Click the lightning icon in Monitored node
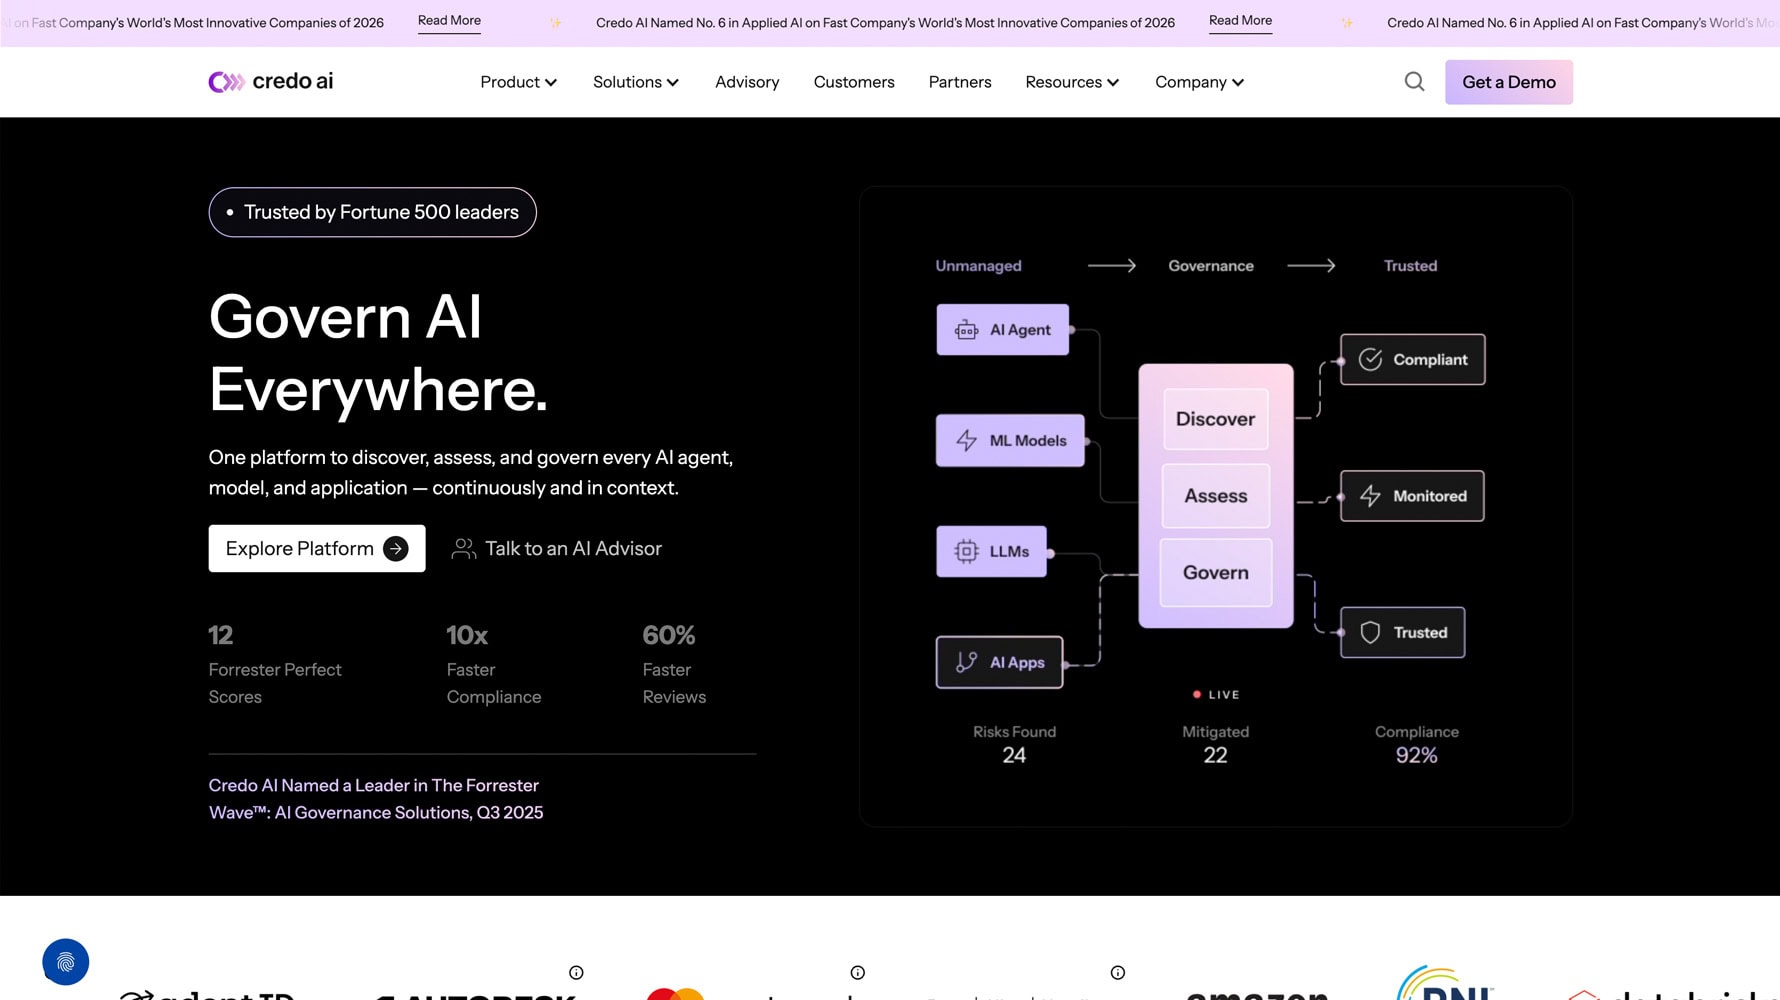 click(x=1370, y=496)
